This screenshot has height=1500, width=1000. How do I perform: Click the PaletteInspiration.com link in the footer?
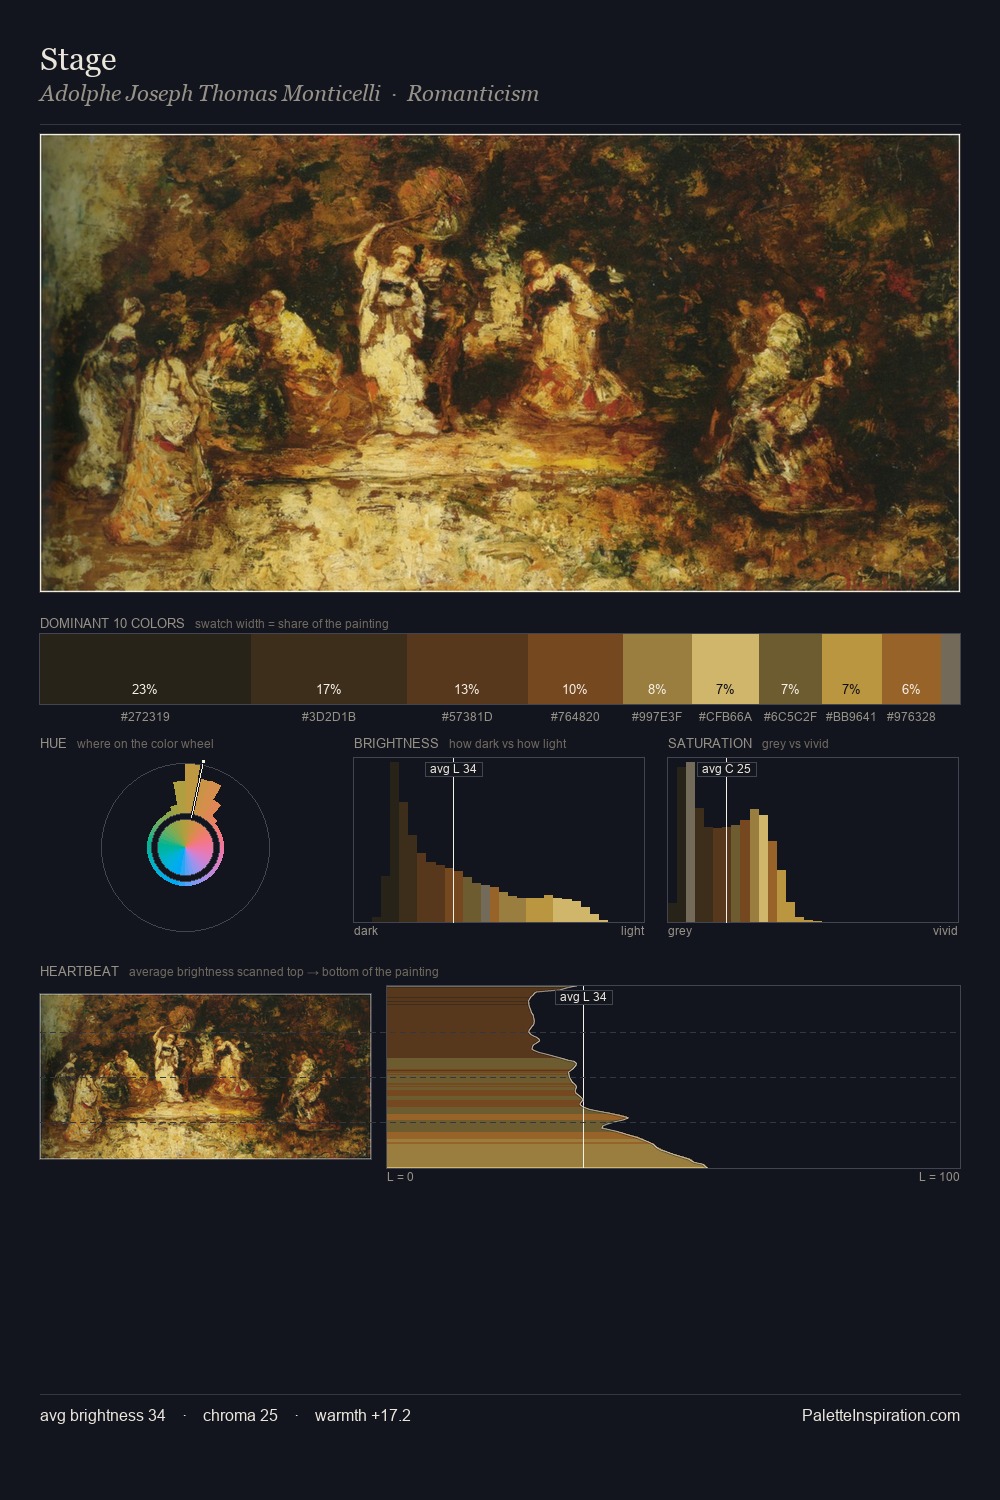click(880, 1415)
